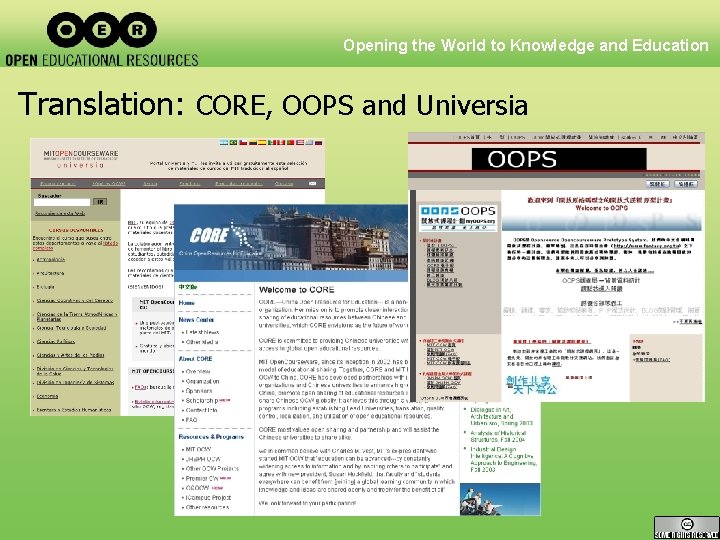Viewport: 720px width, 540px height.
Task: Open the iCampus Project link
Action: (208, 498)
